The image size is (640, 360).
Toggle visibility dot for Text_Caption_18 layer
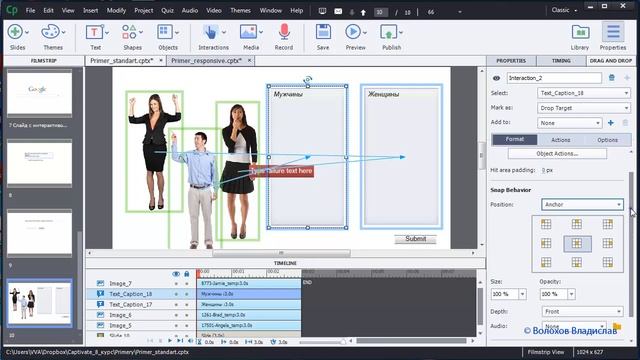[x=176, y=294]
